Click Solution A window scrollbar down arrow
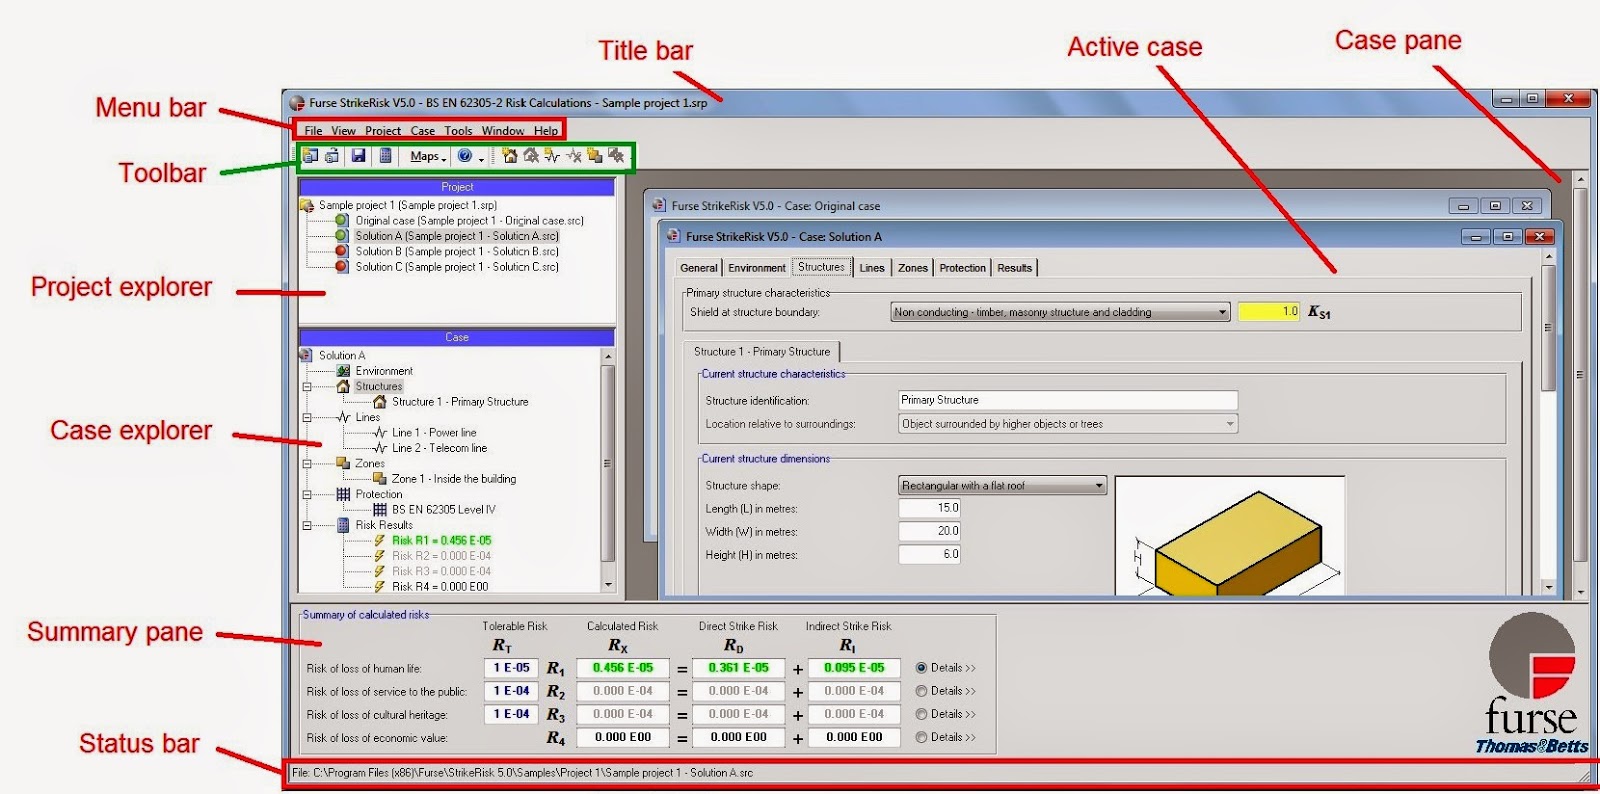 click(x=1549, y=587)
